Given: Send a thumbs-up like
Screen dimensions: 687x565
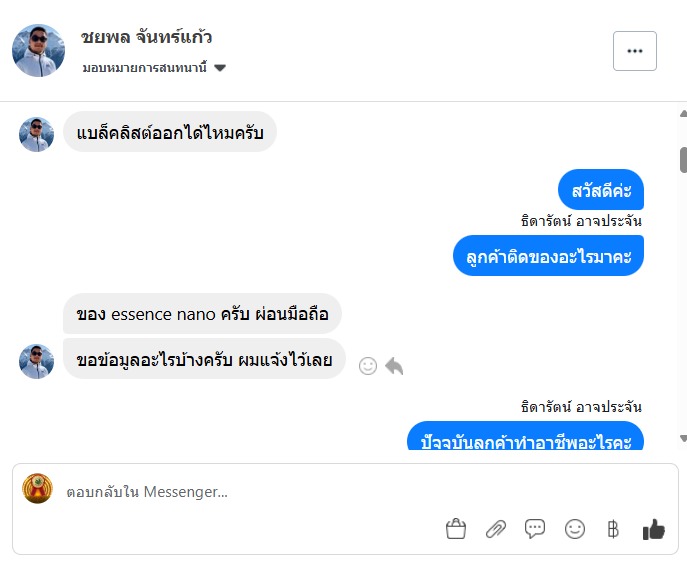Looking at the screenshot, I should click(654, 529).
